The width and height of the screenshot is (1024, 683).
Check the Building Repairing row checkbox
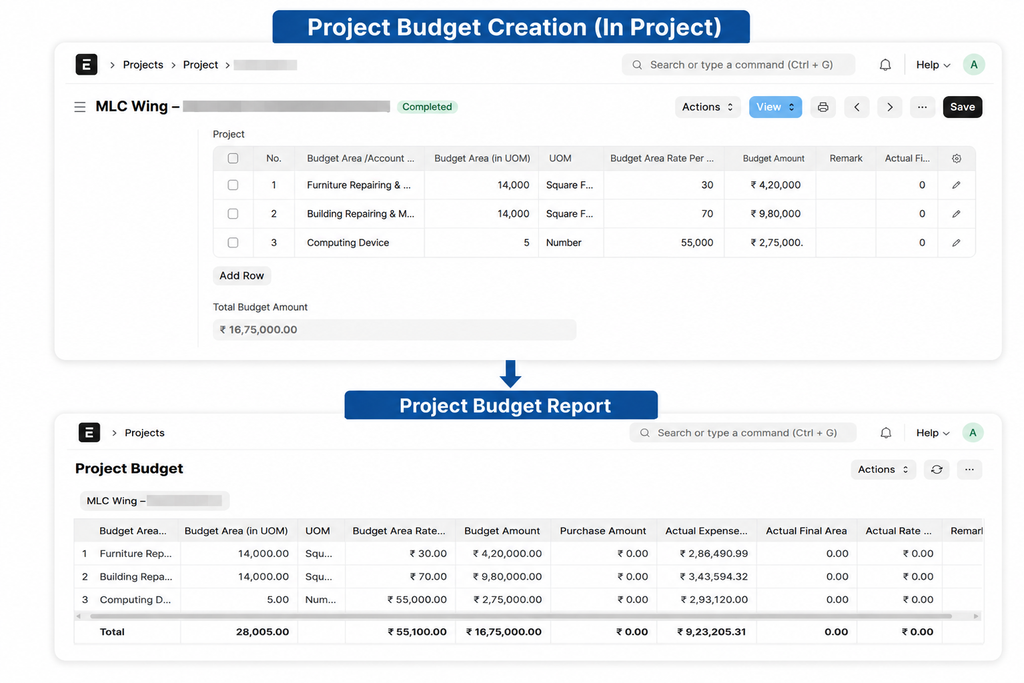click(x=233, y=214)
